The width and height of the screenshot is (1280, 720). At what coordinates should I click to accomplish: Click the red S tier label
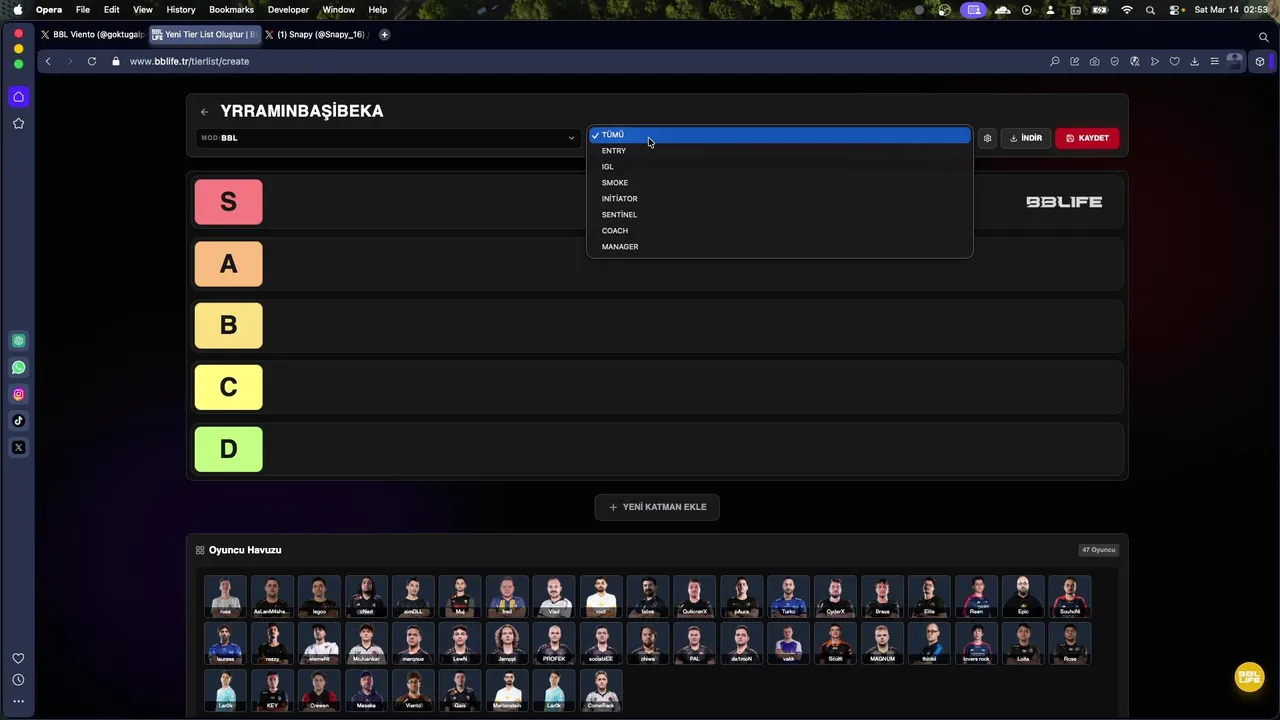tap(228, 202)
